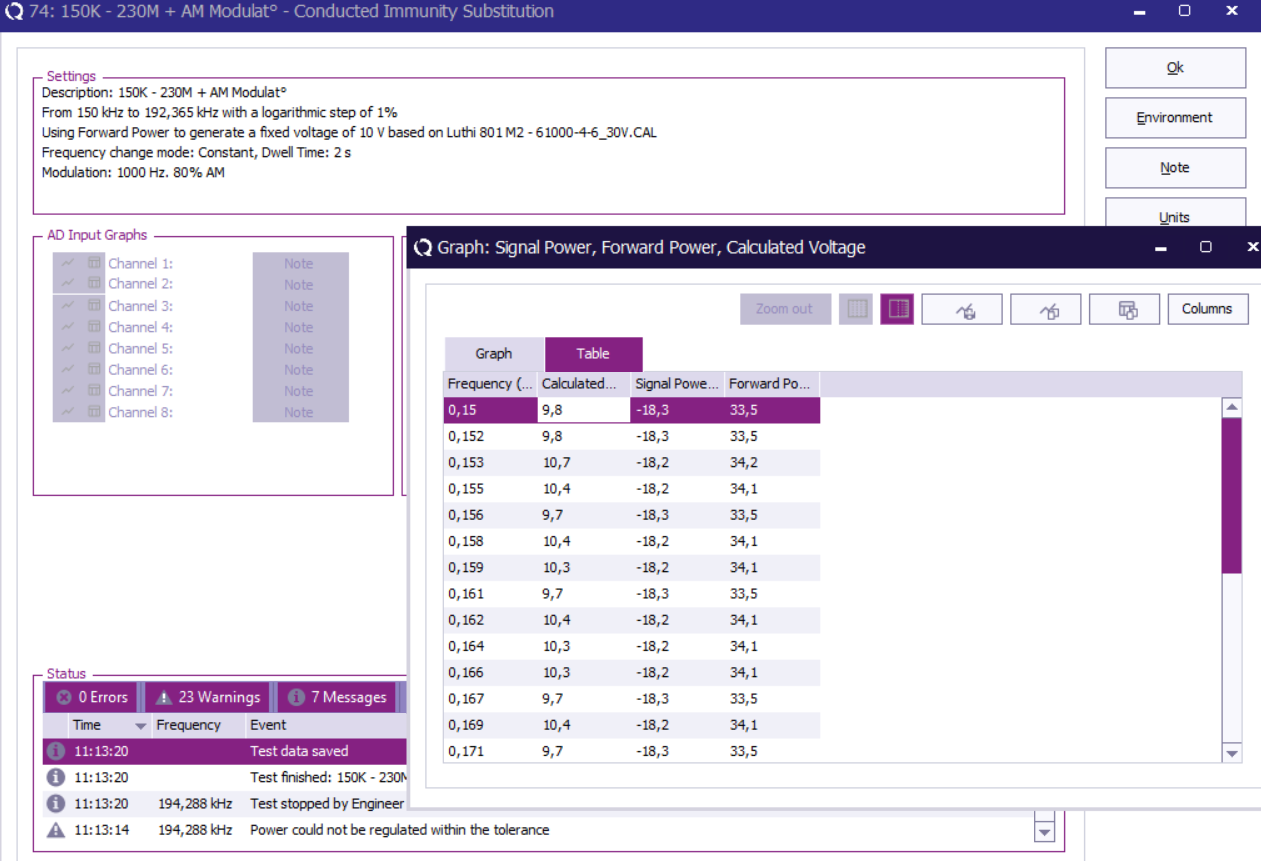Screen dimensions: 1261x861
Task: Select the 0,153 frequency row
Action: (x=632, y=462)
